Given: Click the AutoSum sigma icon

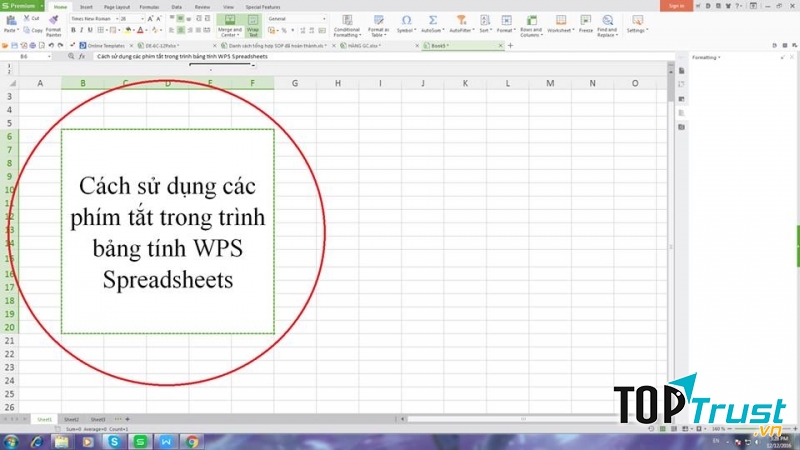Looking at the screenshot, I should pyautogui.click(x=433, y=20).
